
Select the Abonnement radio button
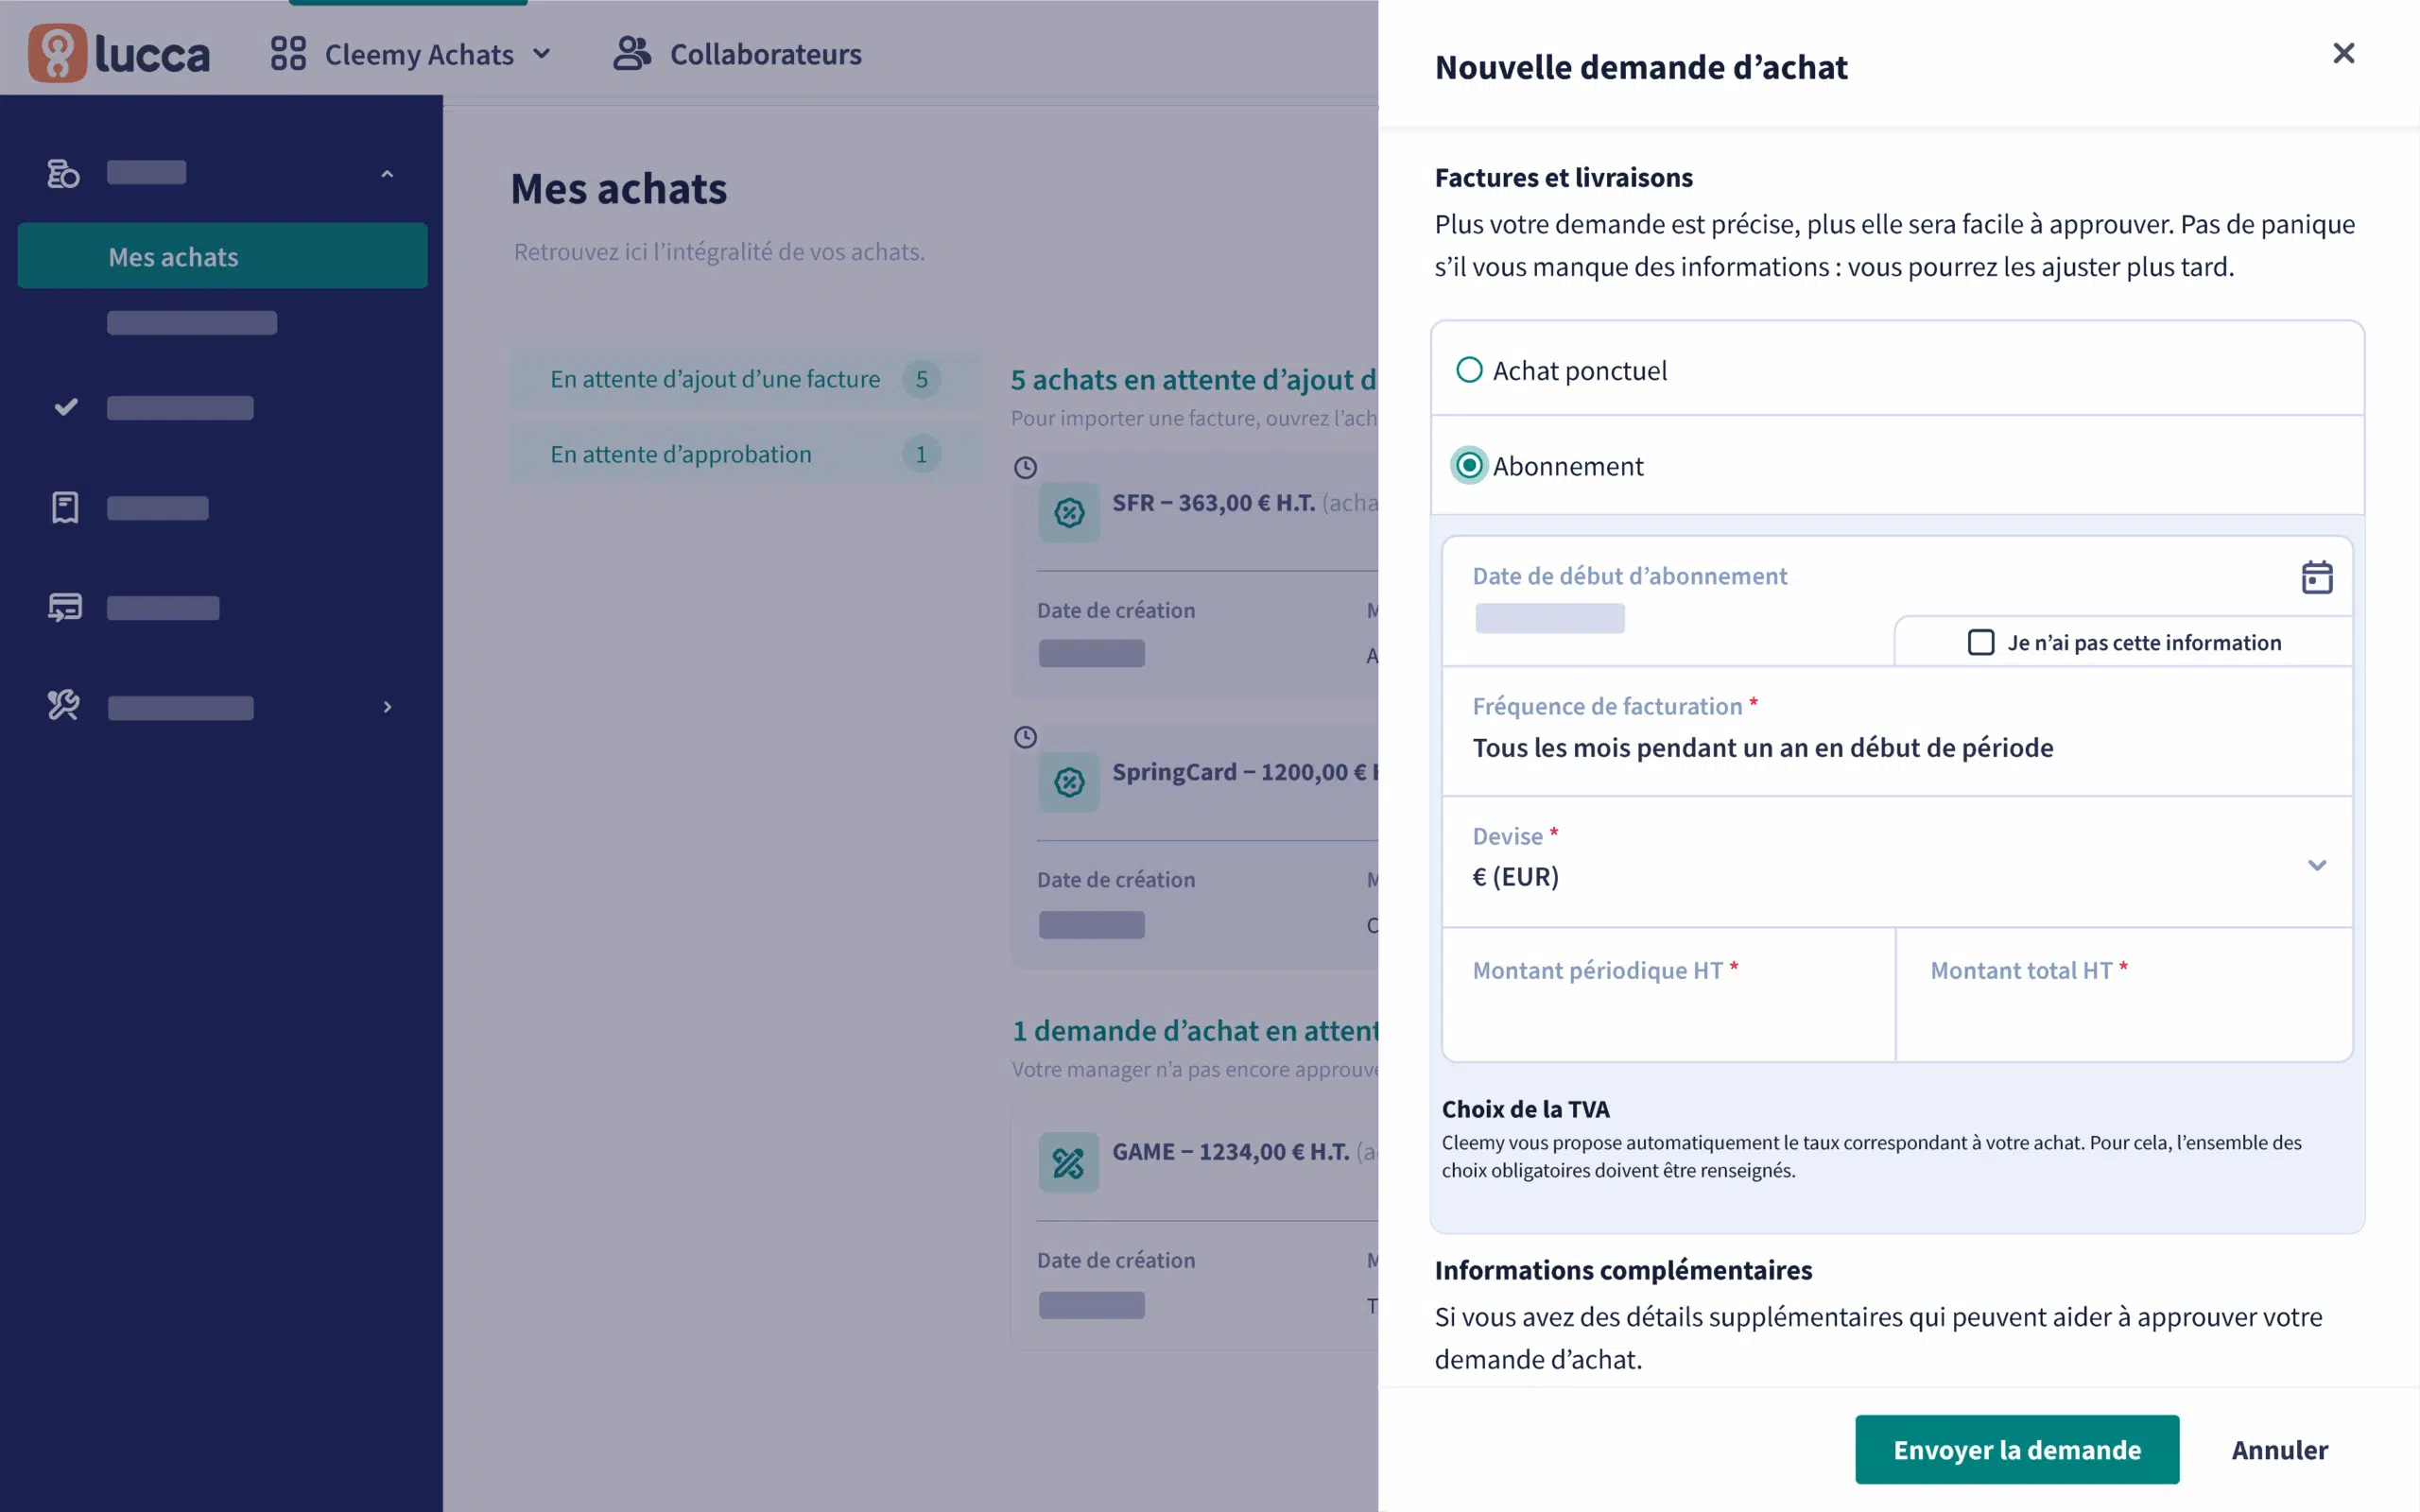pos(1469,466)
